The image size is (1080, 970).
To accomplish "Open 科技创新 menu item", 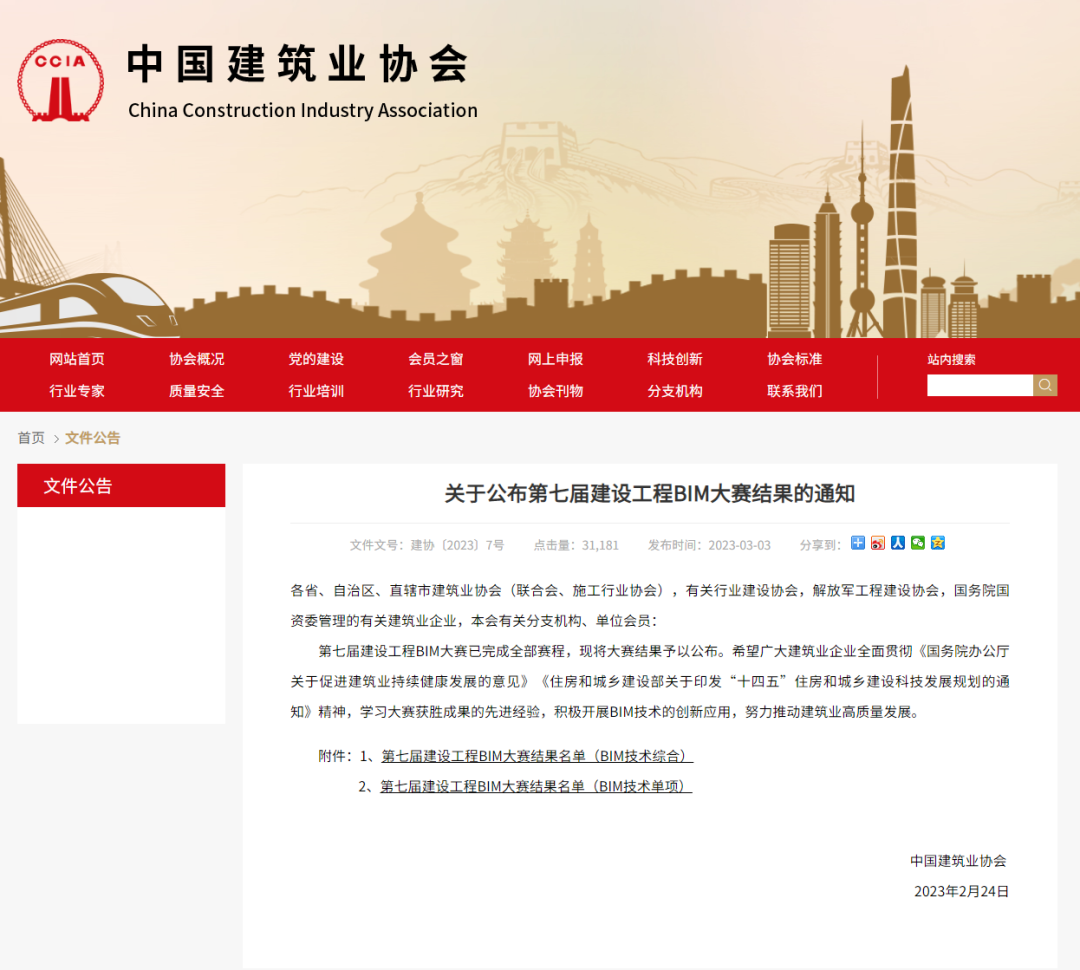I will click(675, 359).
